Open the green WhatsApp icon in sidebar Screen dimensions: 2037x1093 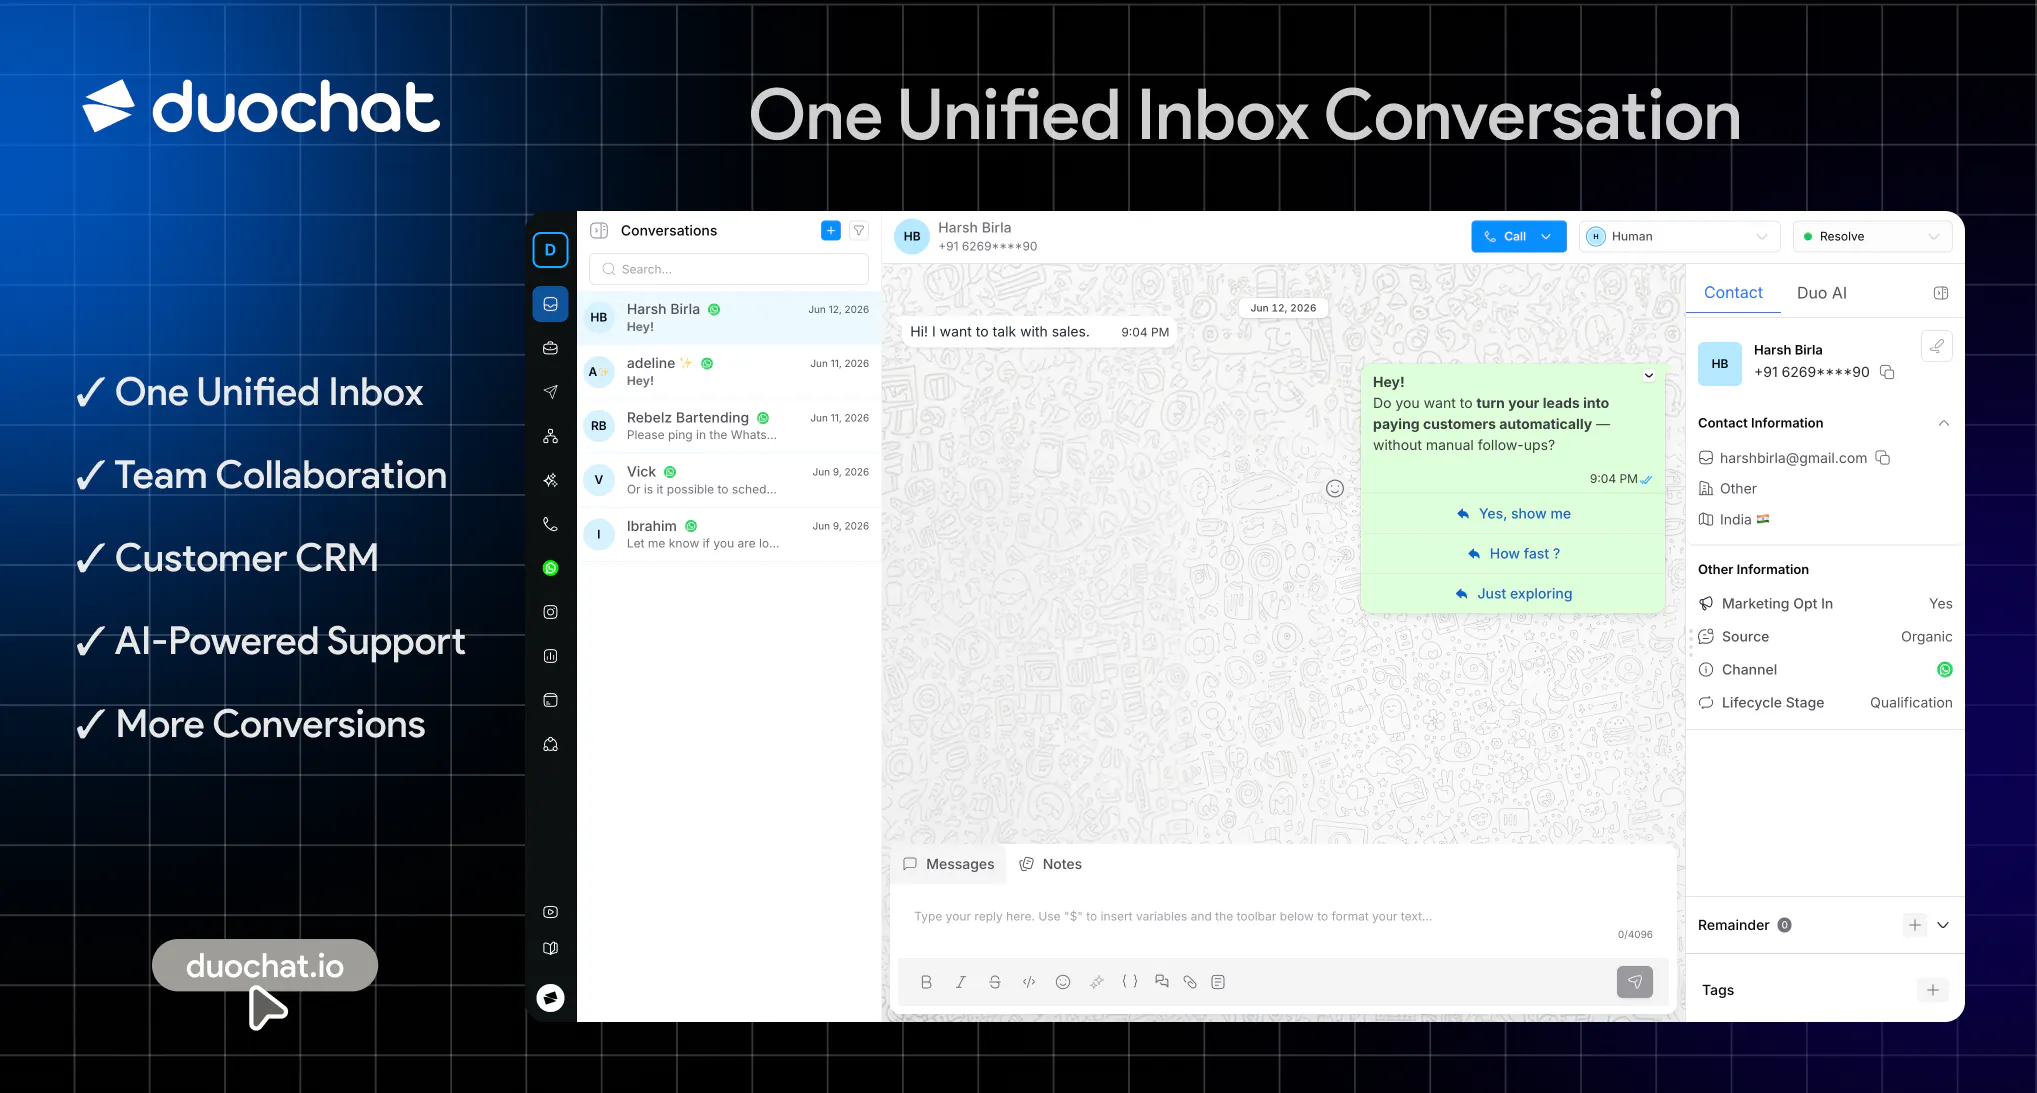point(550,568)
